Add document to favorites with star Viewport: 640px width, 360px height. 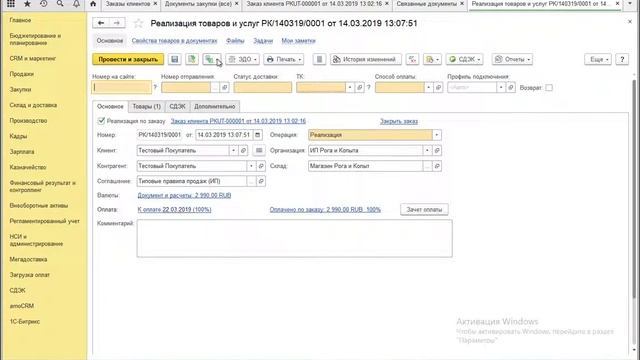[x=138, y=23]
